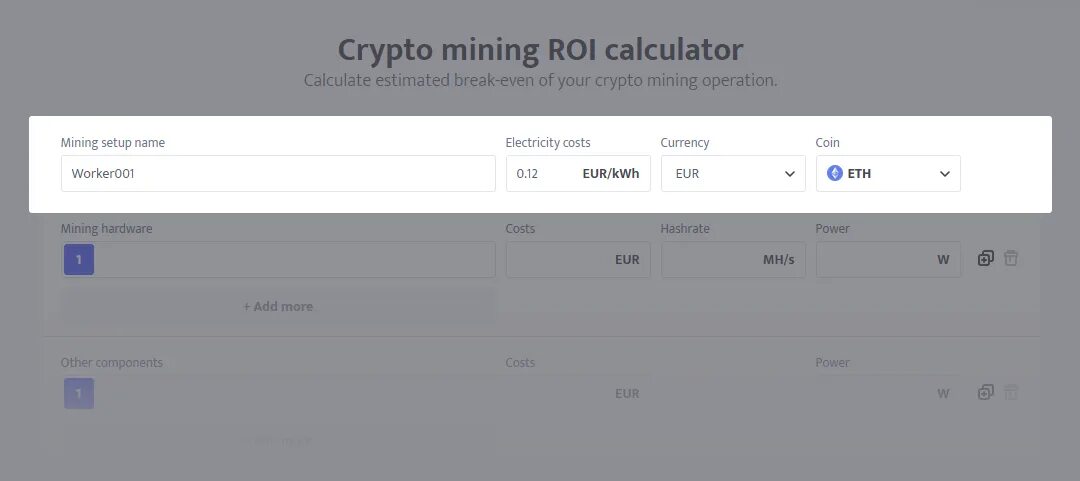Duplicate the Mining hardware row

(x=985, y=258)
